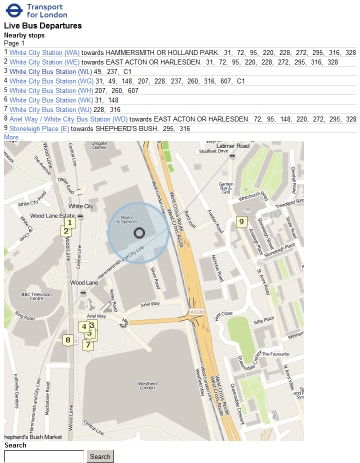This screenshot has width=360, height=463.
Task: Click the More... link below stops list
Action: [14, 137]
